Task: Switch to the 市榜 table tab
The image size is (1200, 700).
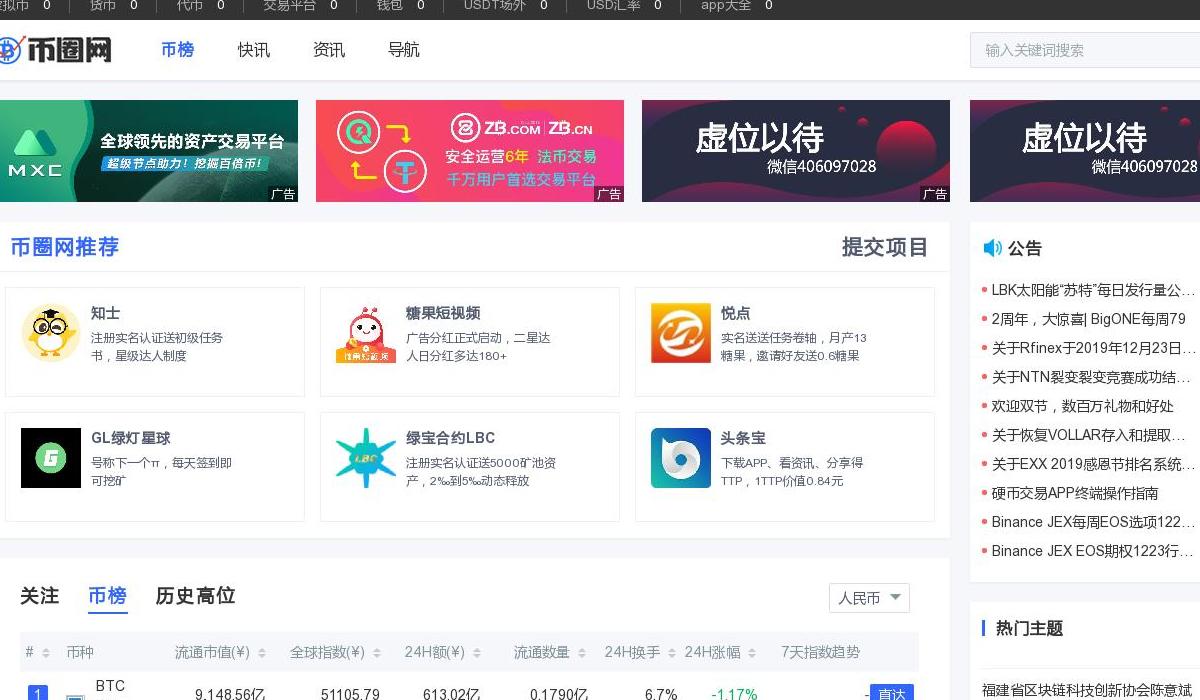Action: click(107, 596)
